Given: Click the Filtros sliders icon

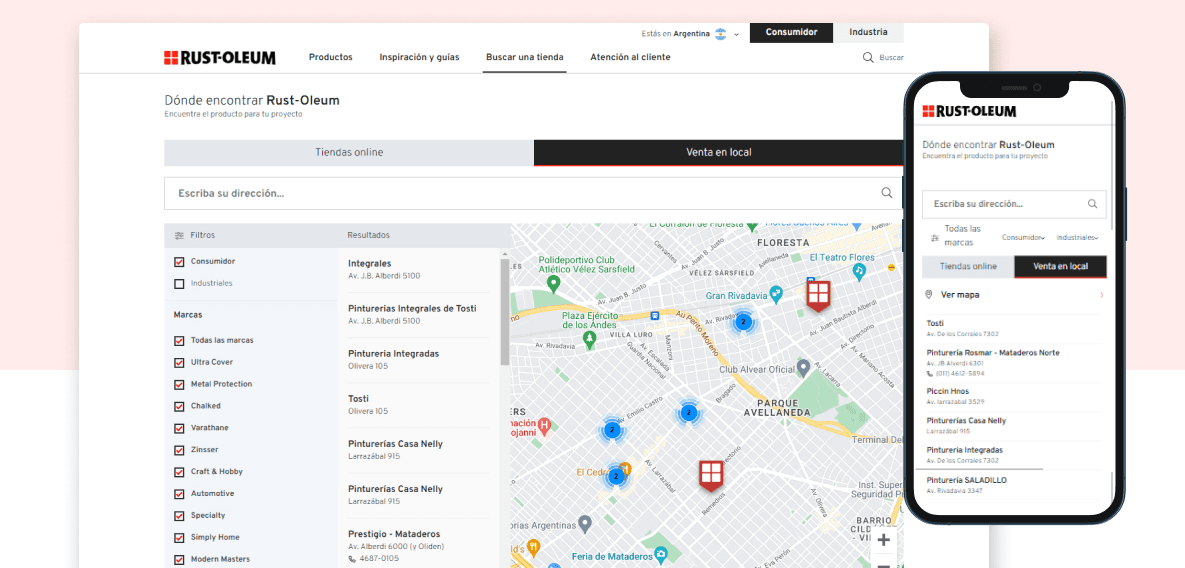Looking at the screenshot, I should pos(179,236).
